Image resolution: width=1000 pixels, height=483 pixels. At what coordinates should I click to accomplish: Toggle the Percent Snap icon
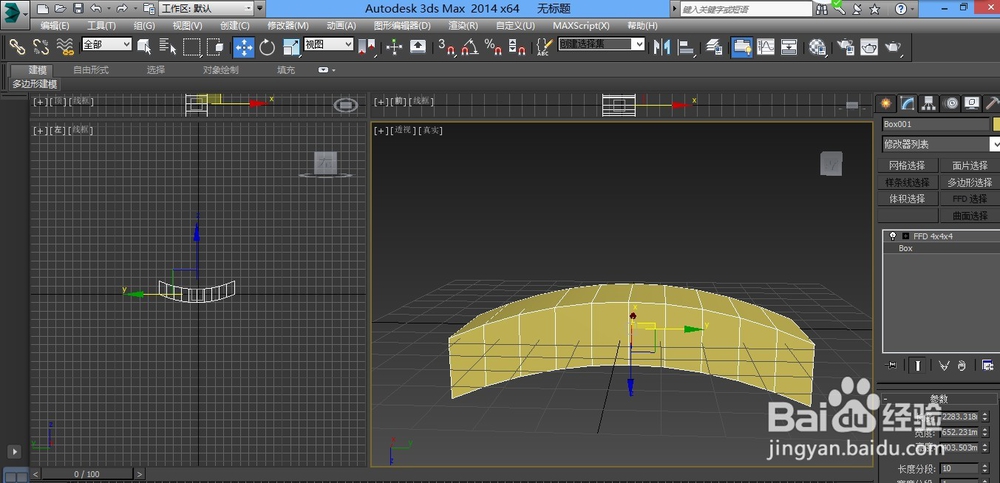[493, 47]
